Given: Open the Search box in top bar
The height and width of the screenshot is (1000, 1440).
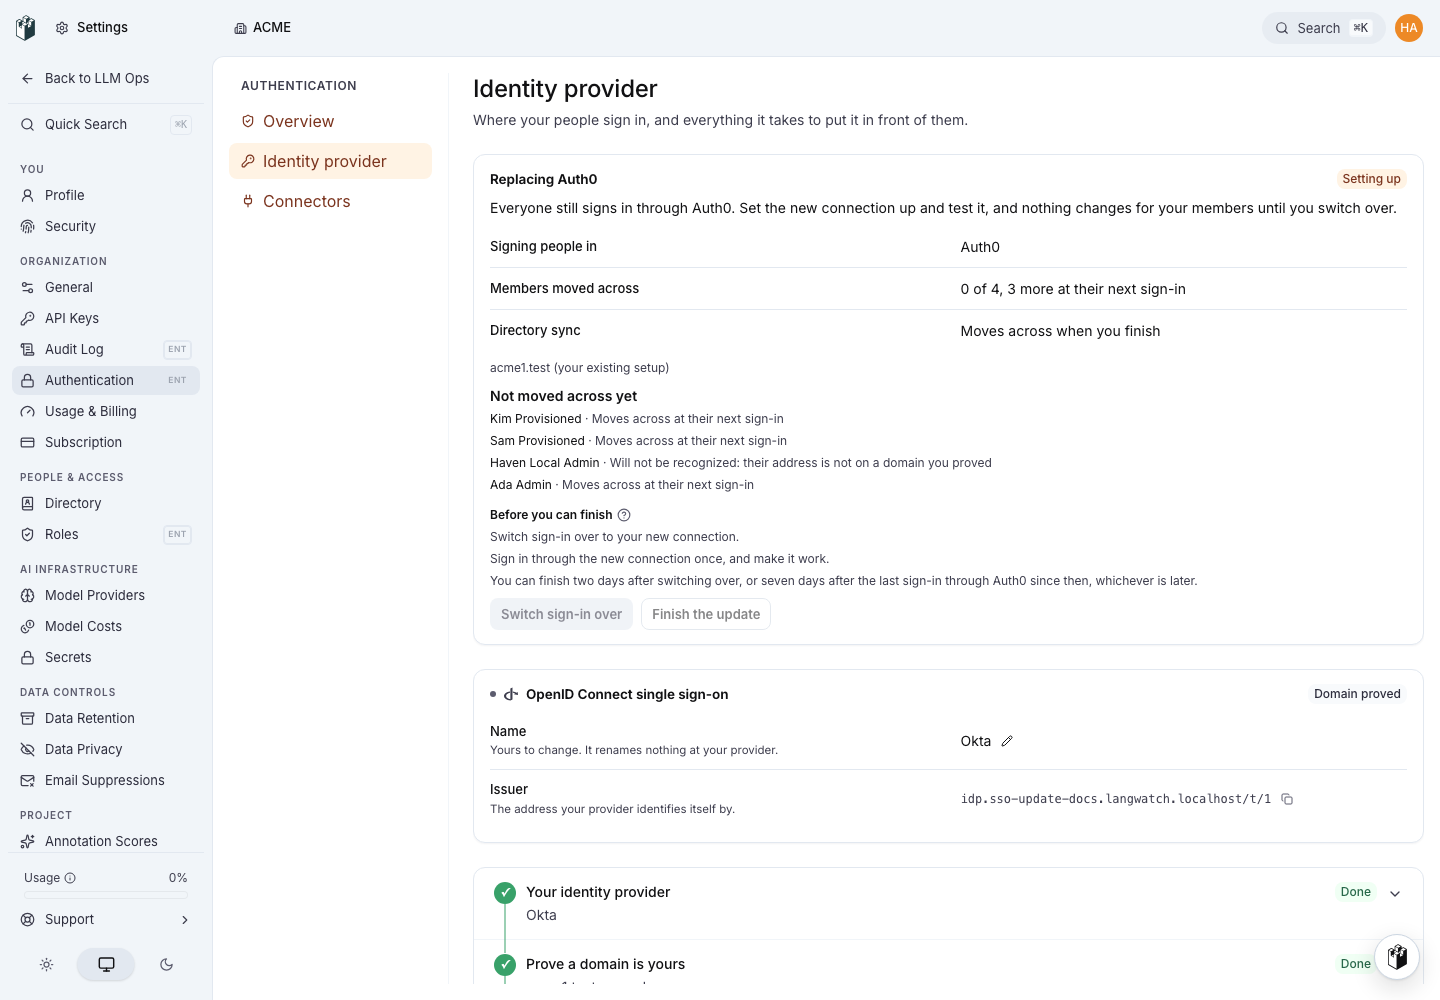Looking at the screenshot, I should tap(1323, 28).
